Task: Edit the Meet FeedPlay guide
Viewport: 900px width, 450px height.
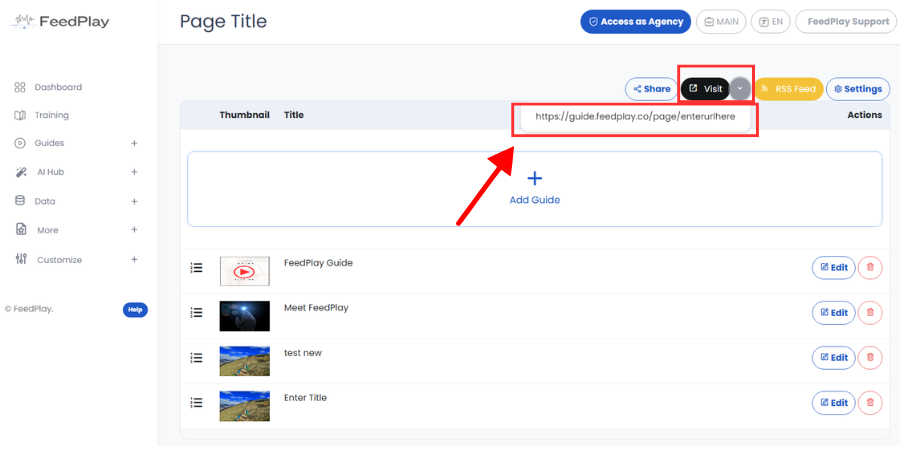Action: point(833,313)
